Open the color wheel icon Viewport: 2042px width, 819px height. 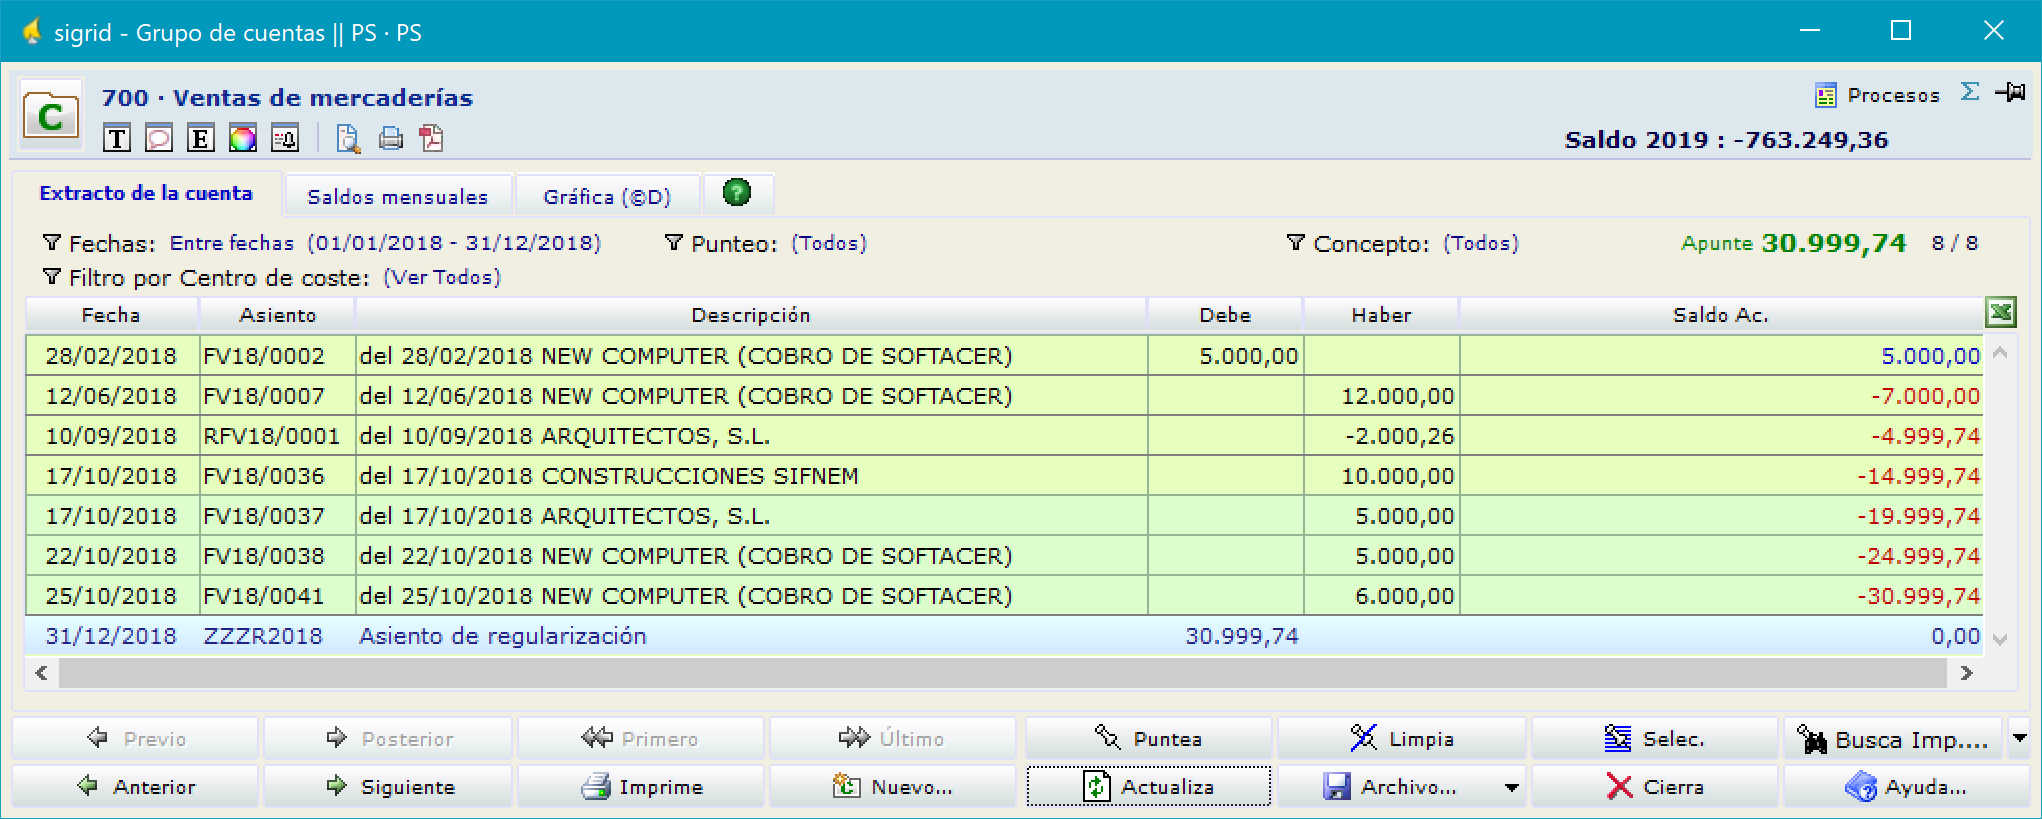pos(243,138)
